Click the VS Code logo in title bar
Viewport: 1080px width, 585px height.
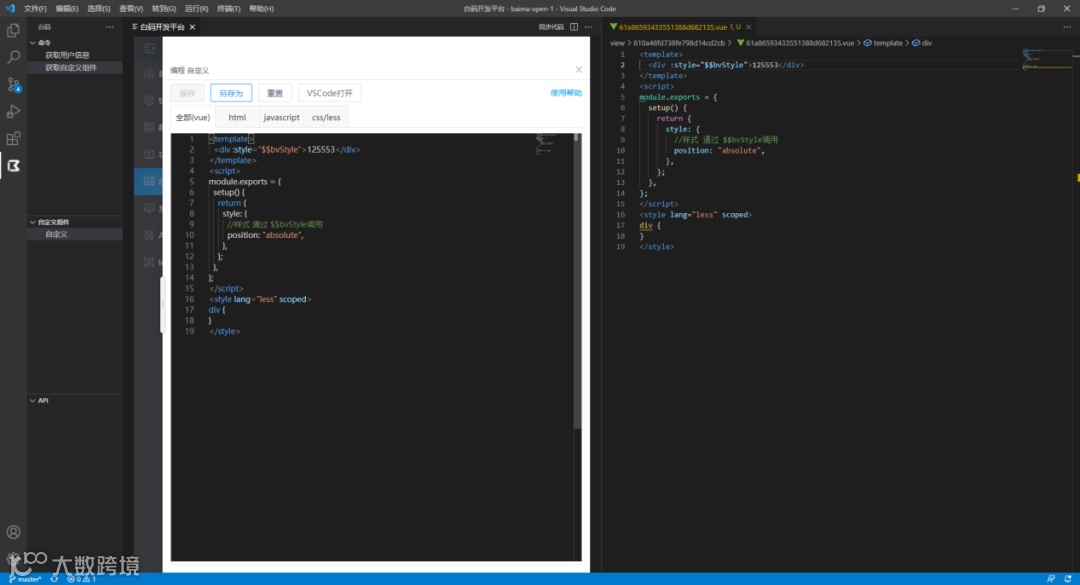10,8
